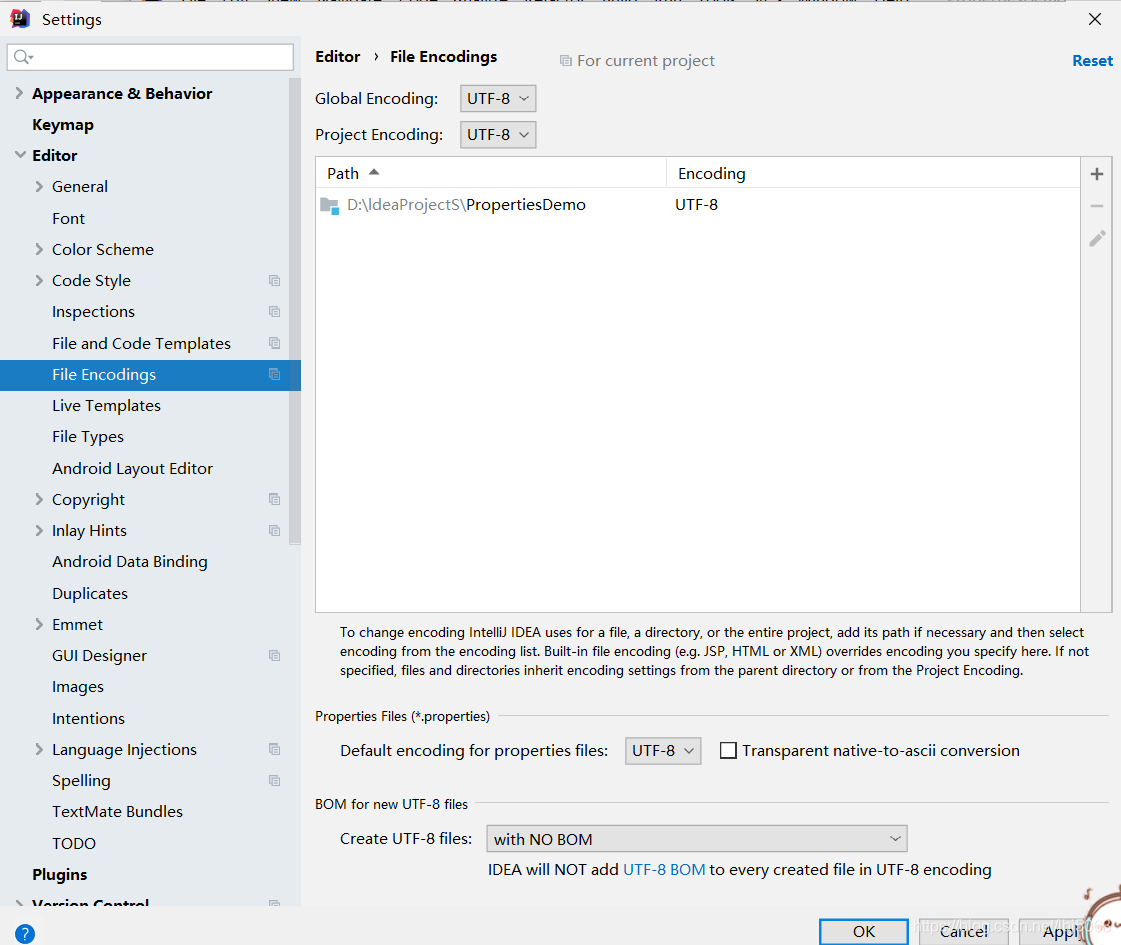
Task: Select Font settings page
Action: pos(68,219)
